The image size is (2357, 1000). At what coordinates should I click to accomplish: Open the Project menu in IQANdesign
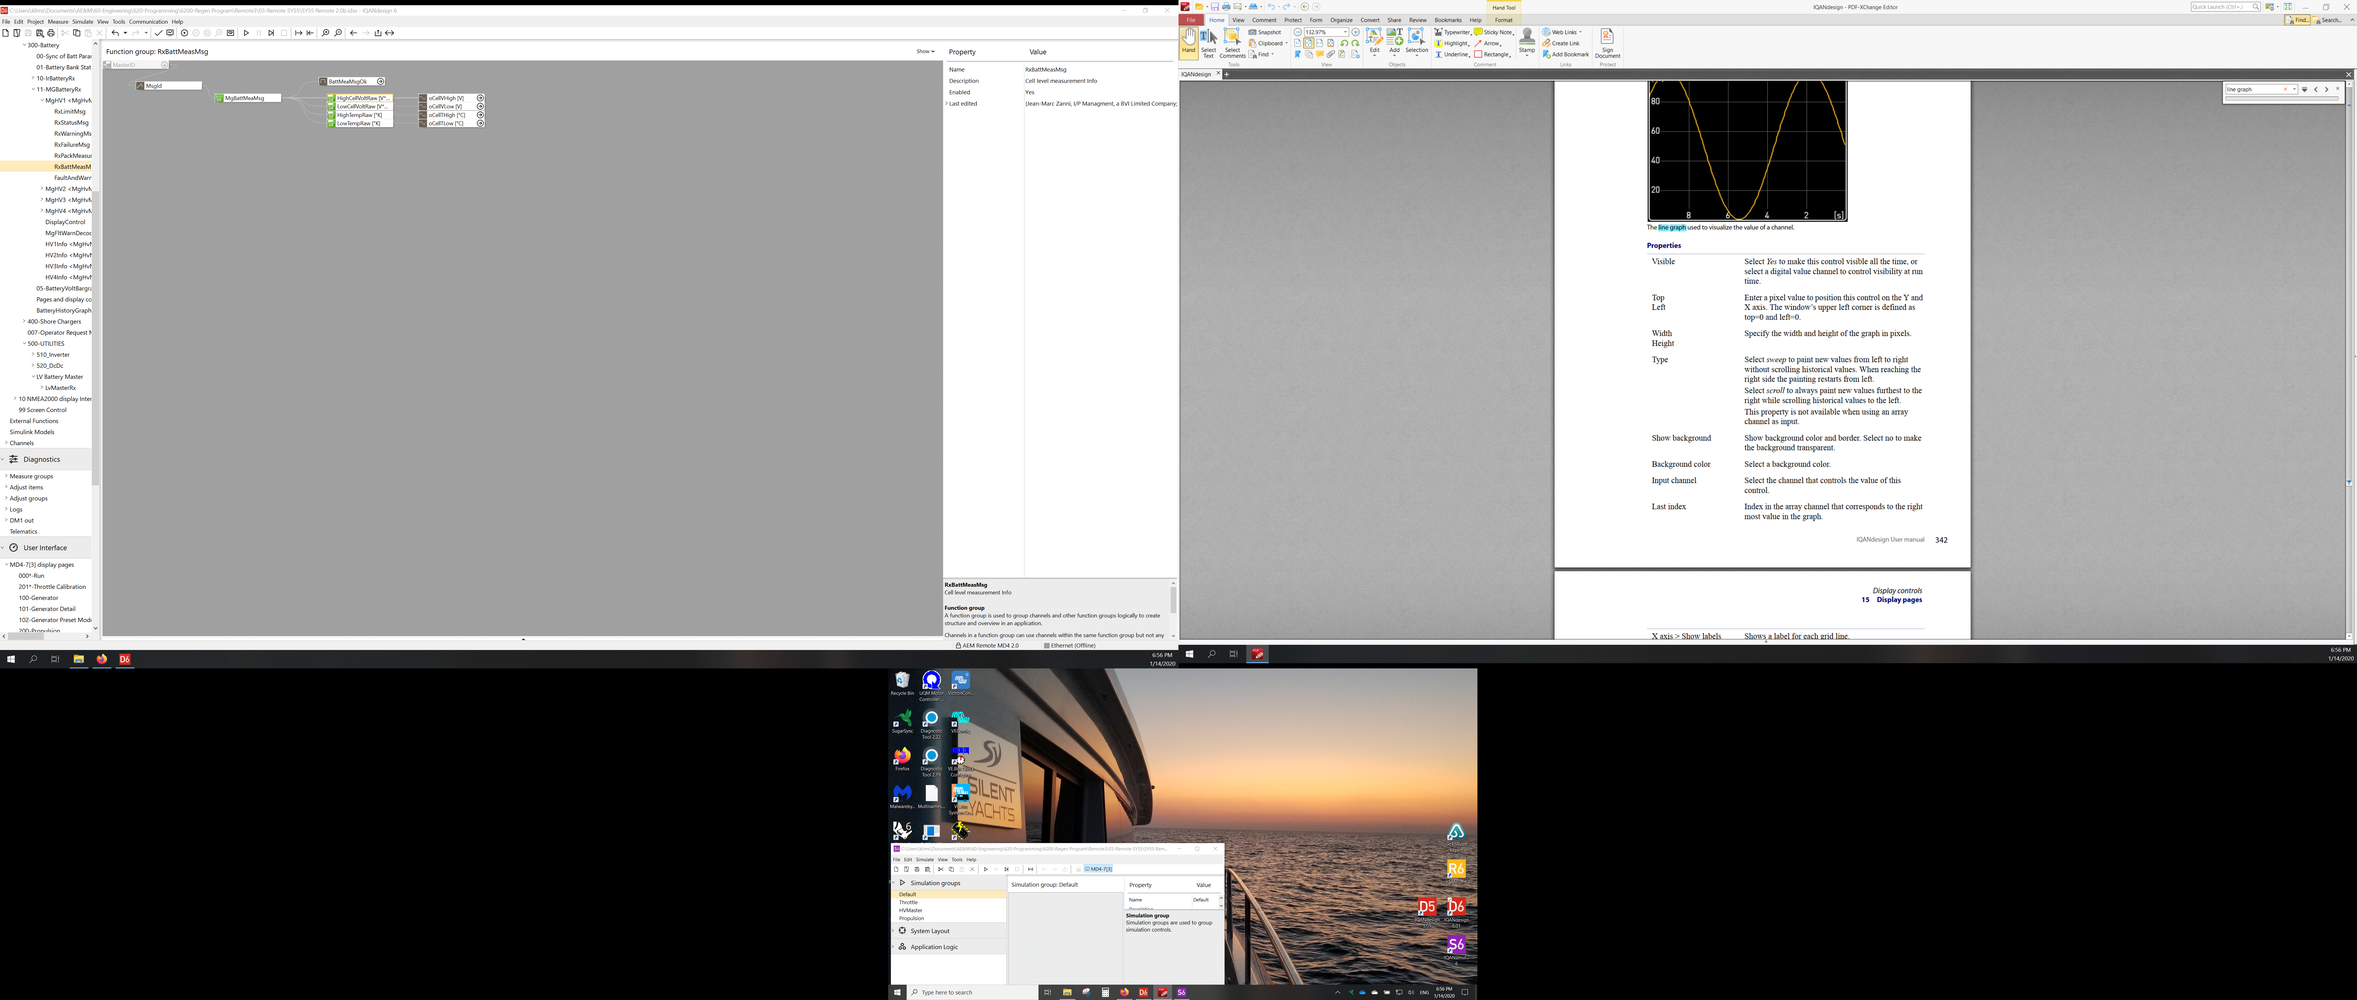pos(35,21)
